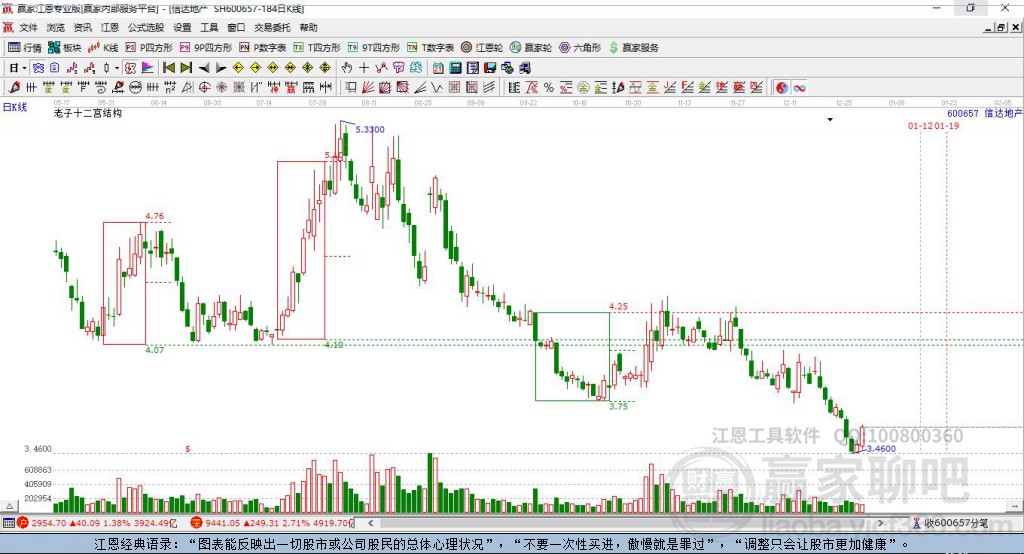Click the 5.3300 high price label
1024x554 pixels.
pos(370,129)
